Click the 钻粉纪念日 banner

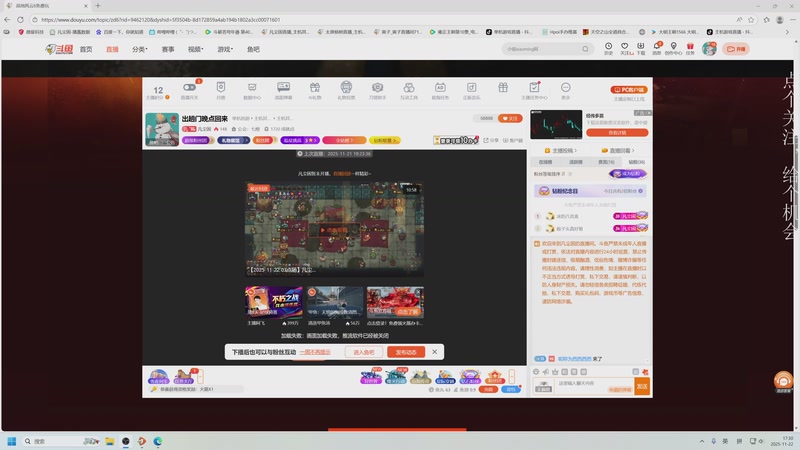591,191
